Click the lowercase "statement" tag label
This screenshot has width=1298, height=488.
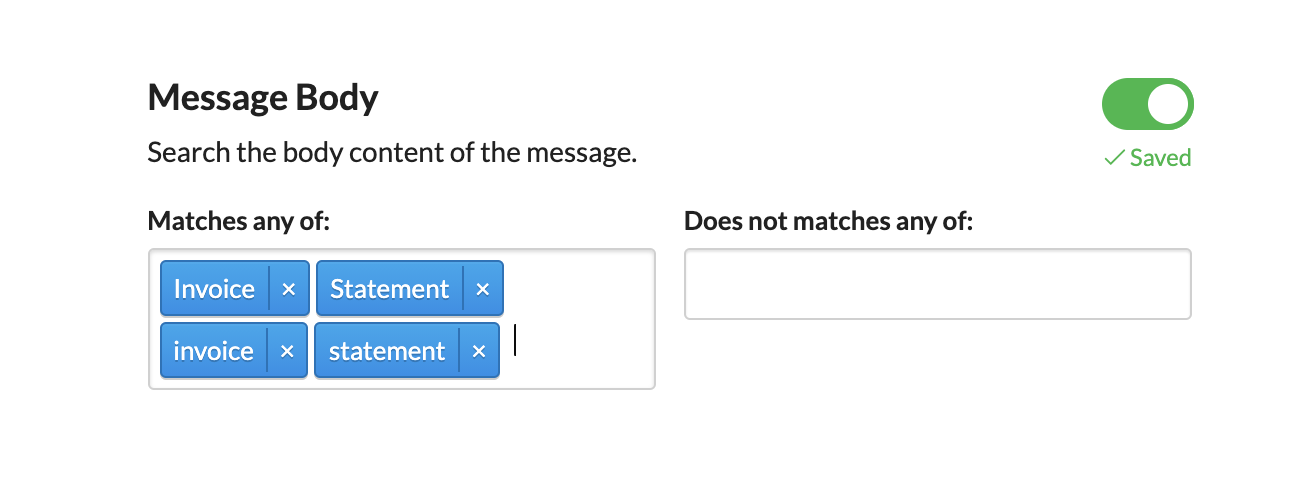387,351
